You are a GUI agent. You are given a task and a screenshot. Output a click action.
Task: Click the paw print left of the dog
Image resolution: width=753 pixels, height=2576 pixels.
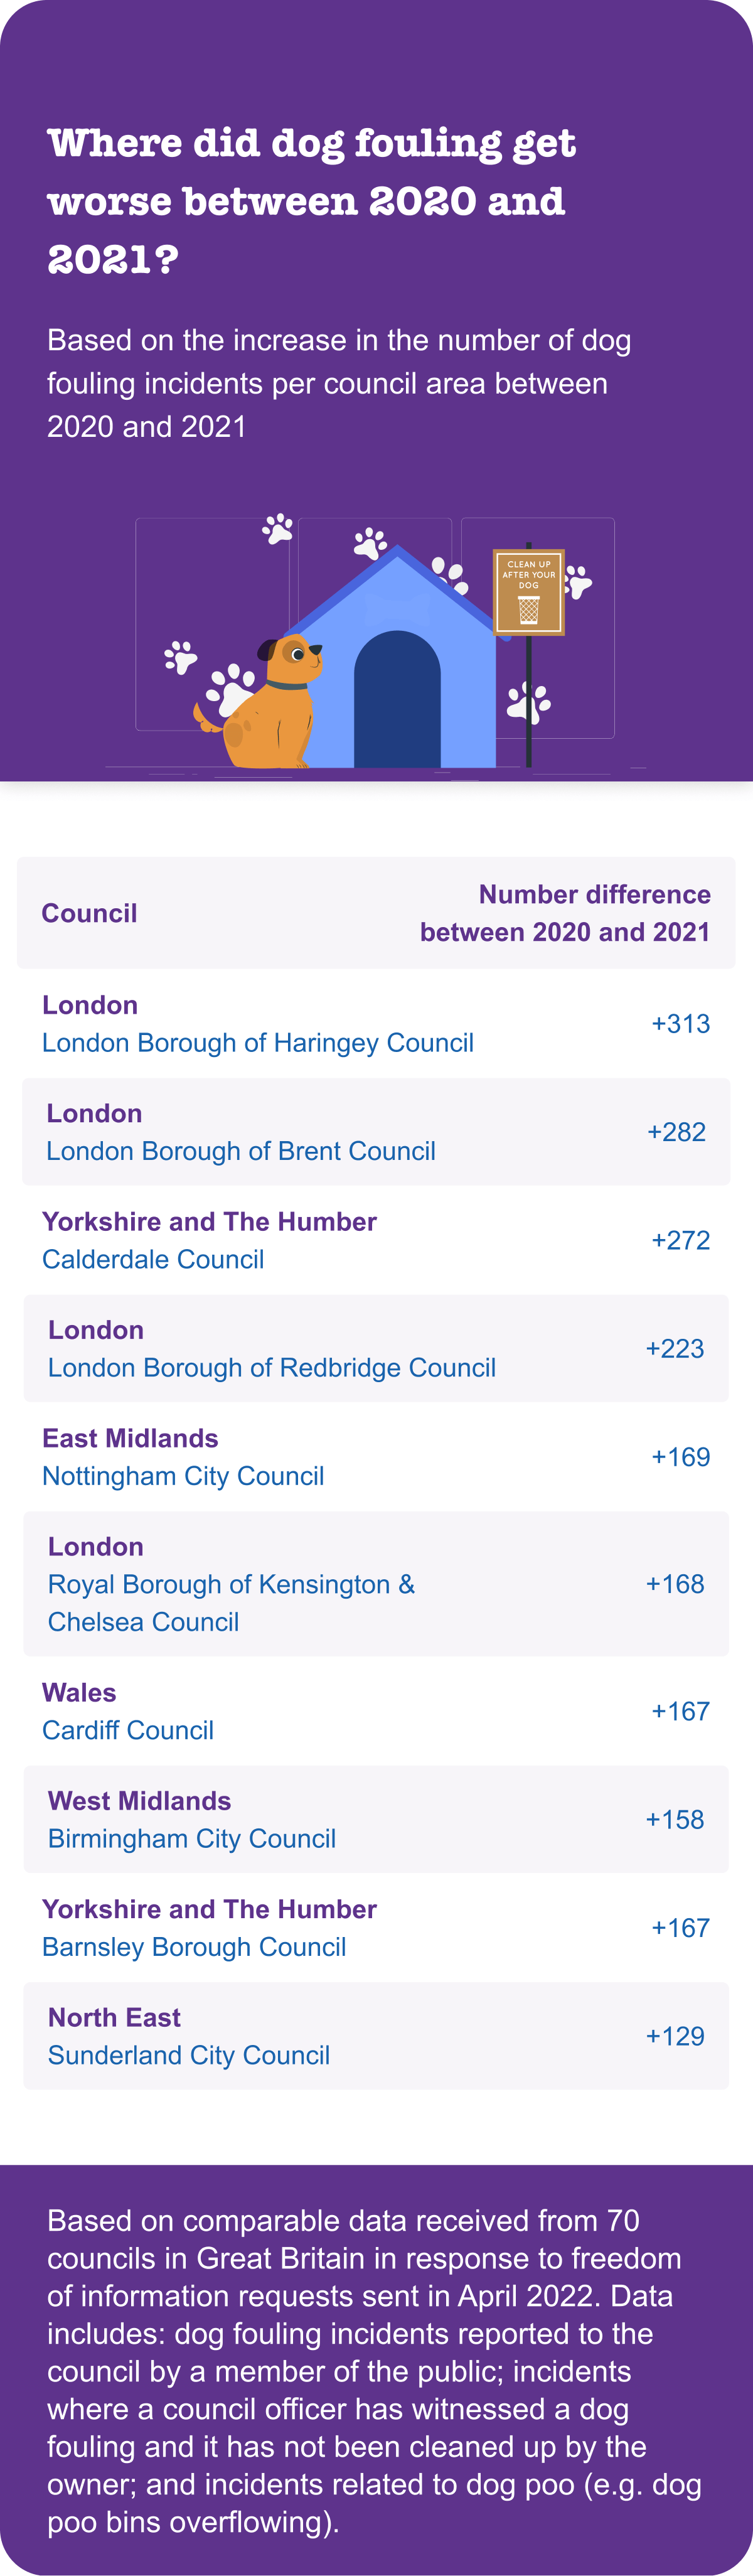(x=180, y=657)
